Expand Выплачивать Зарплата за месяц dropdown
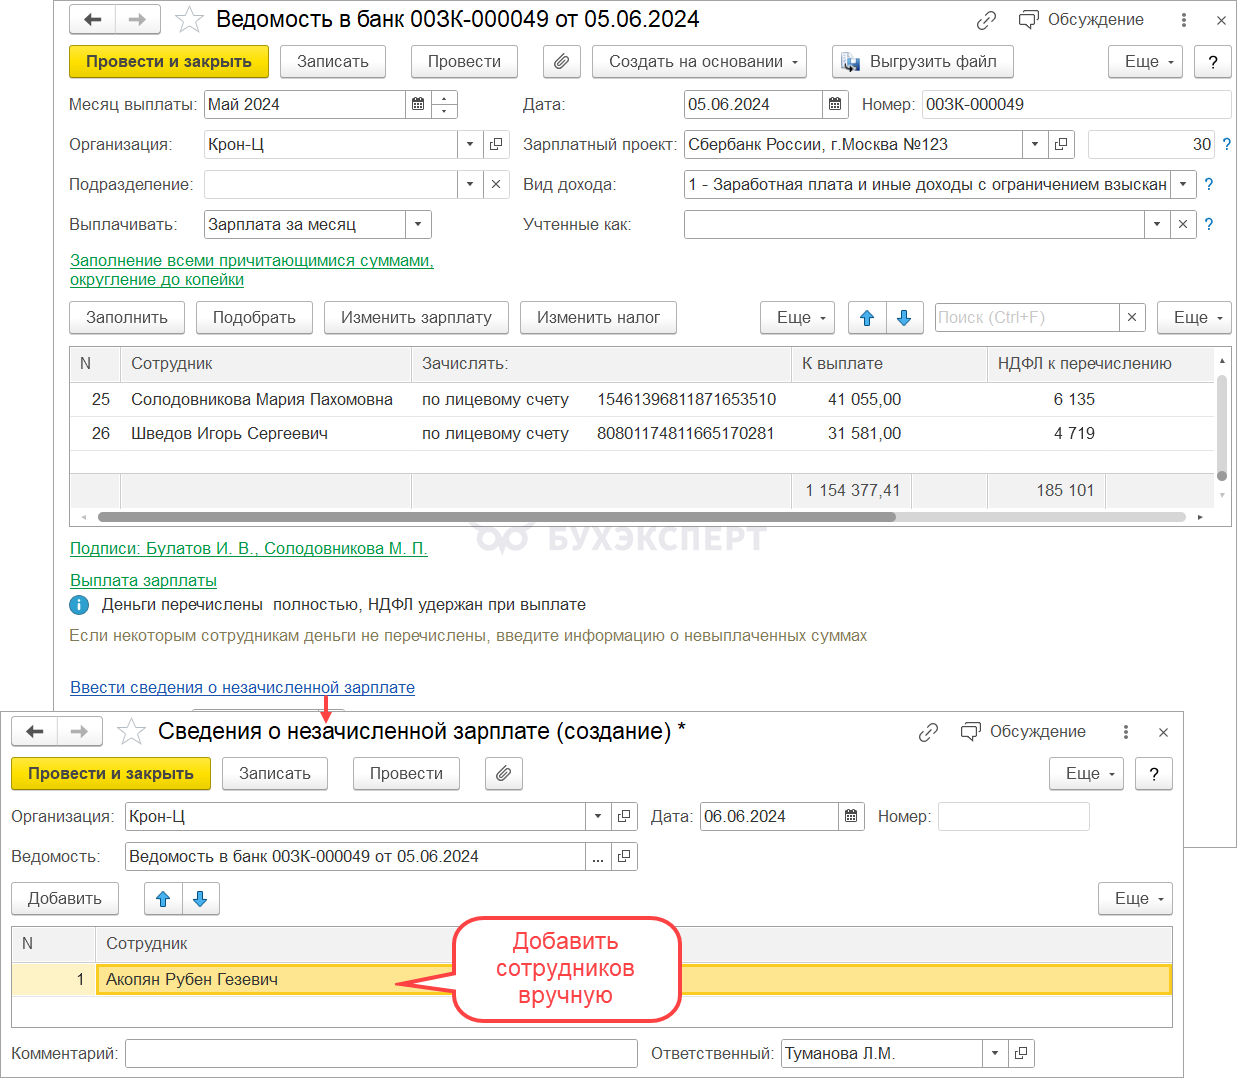 418,224
